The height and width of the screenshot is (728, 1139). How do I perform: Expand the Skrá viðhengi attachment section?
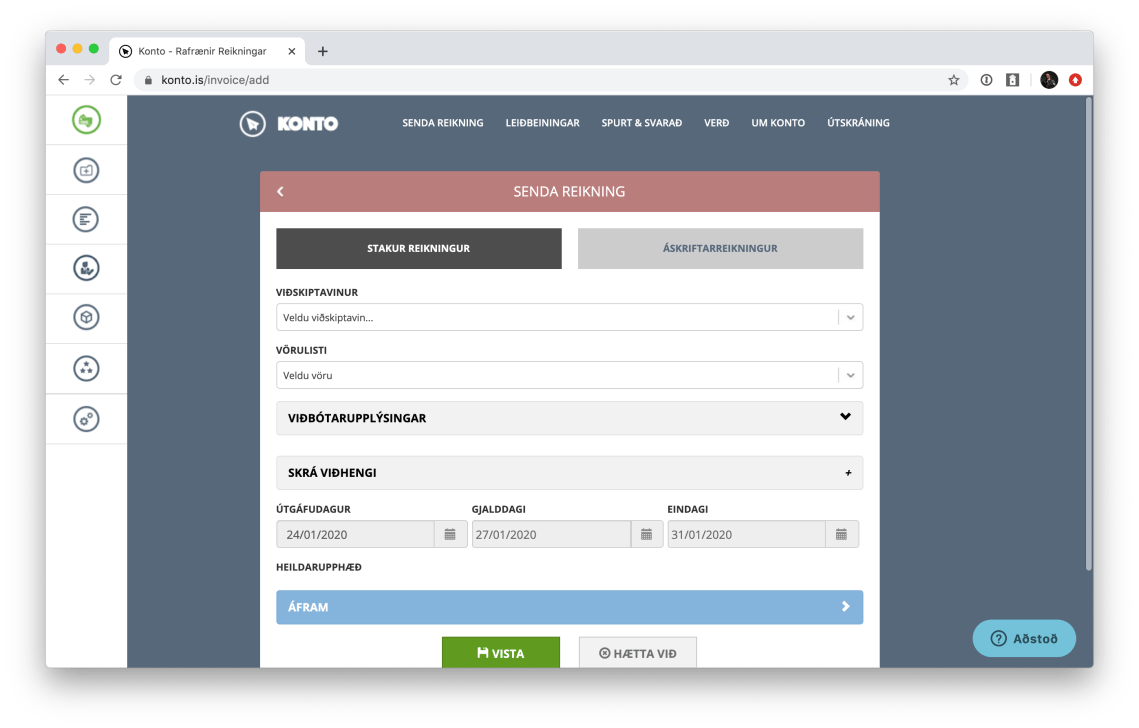[568, 473]
